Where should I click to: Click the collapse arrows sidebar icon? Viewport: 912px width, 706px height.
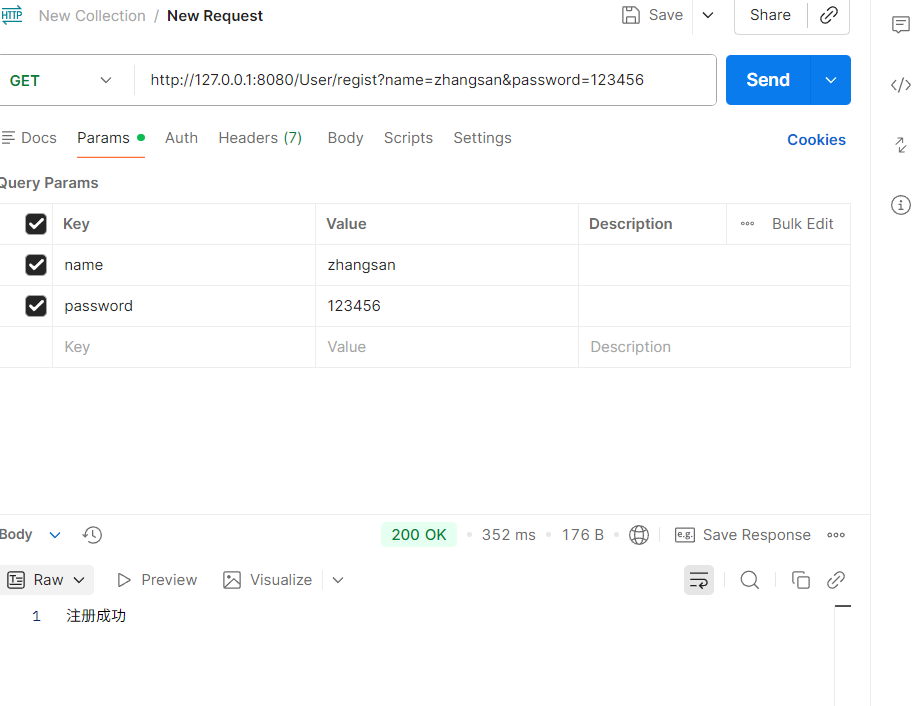[x=900, y=145]
